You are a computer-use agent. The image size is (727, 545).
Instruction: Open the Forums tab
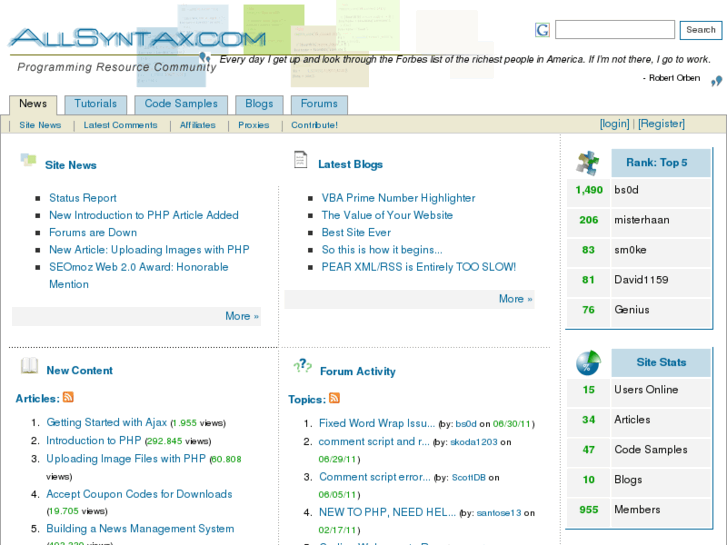point(319,104)
